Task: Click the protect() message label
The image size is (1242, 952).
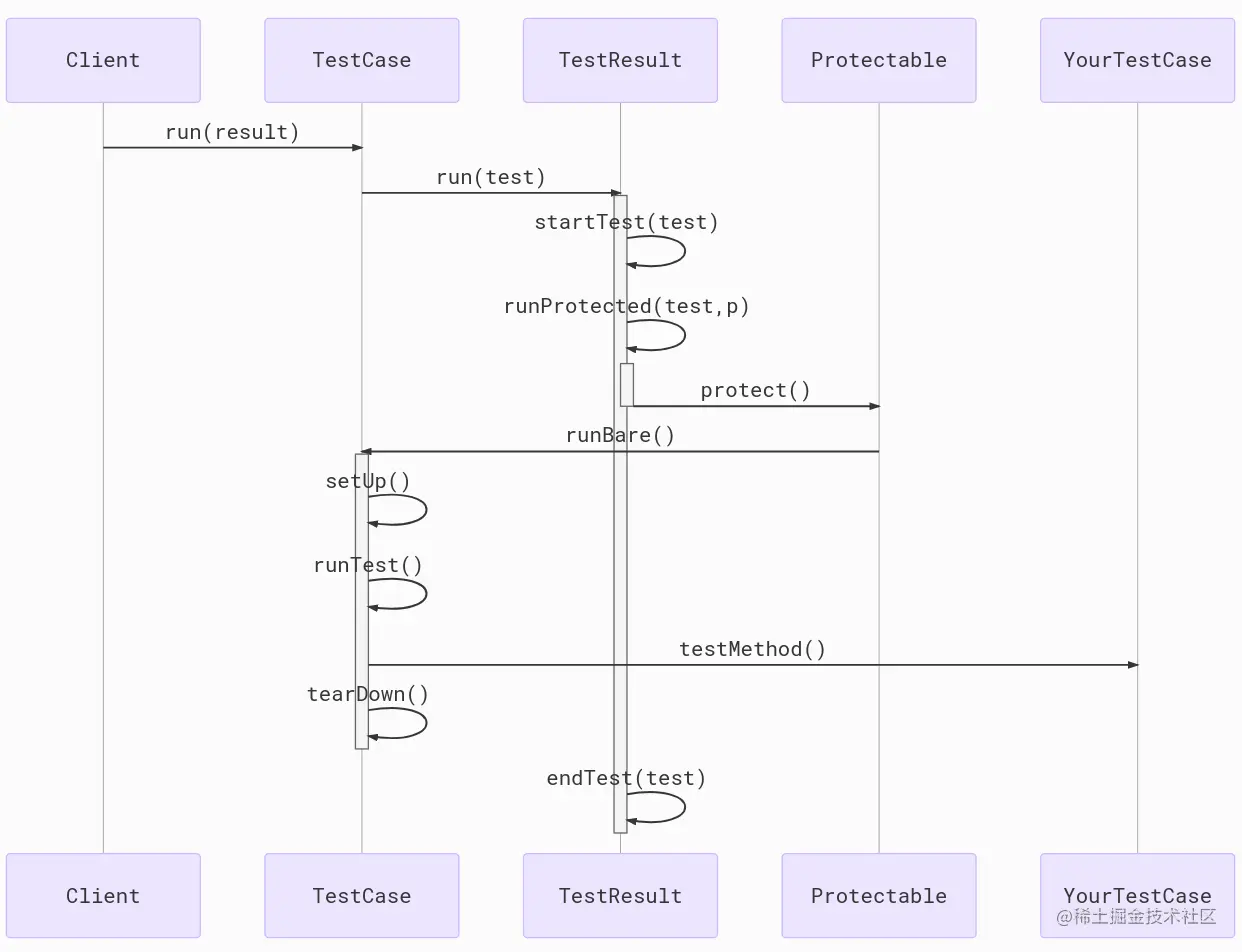Action: 755,390
